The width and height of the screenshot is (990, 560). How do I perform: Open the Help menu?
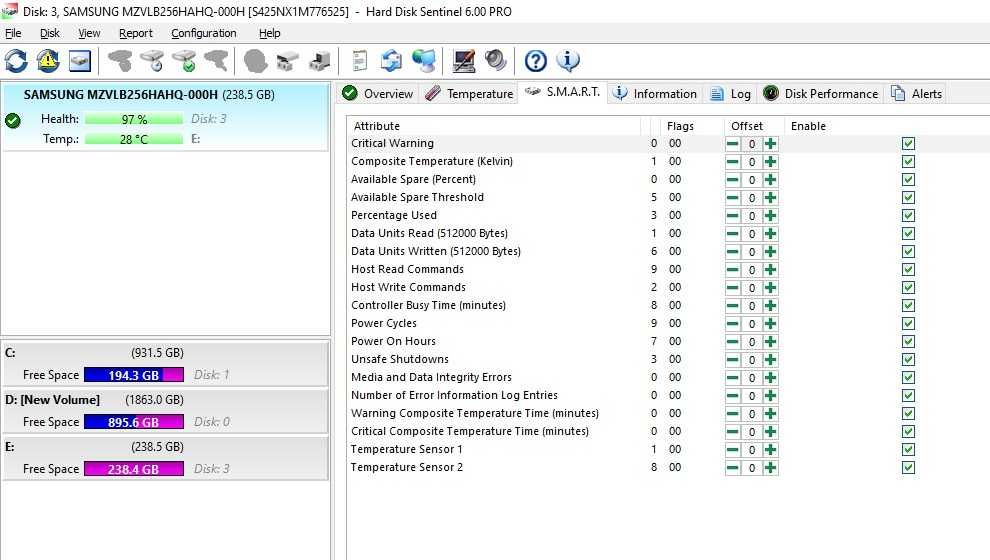(270, 33)
